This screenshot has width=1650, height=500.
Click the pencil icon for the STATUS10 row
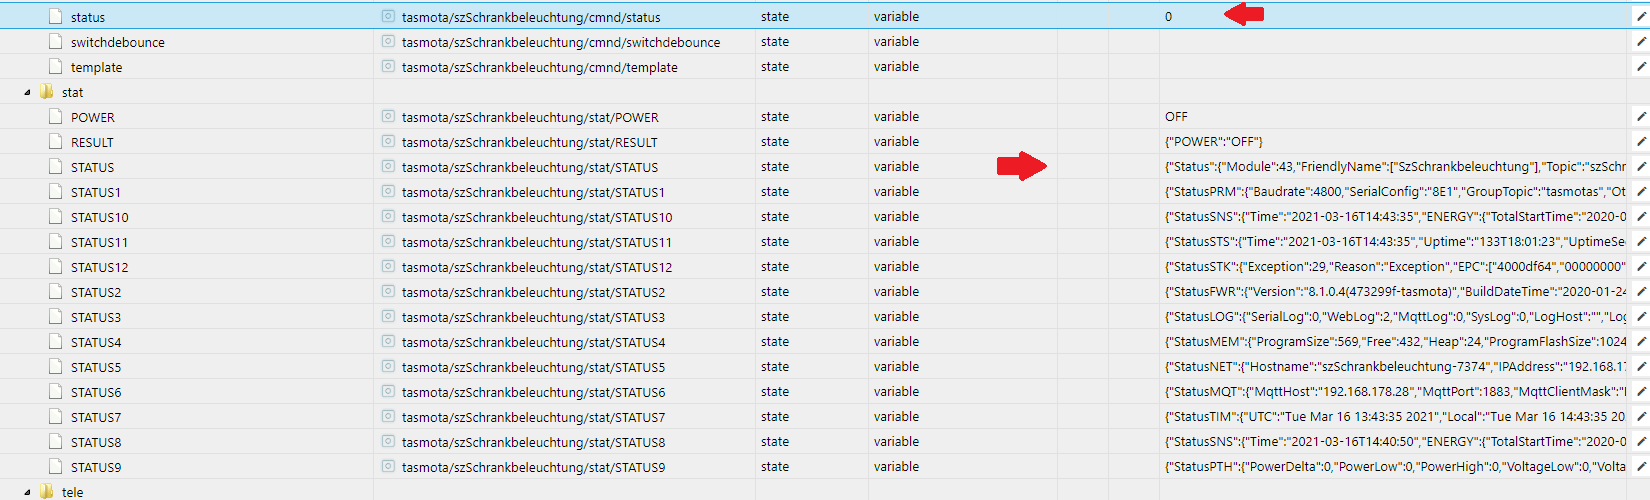tap(1640, 217)
